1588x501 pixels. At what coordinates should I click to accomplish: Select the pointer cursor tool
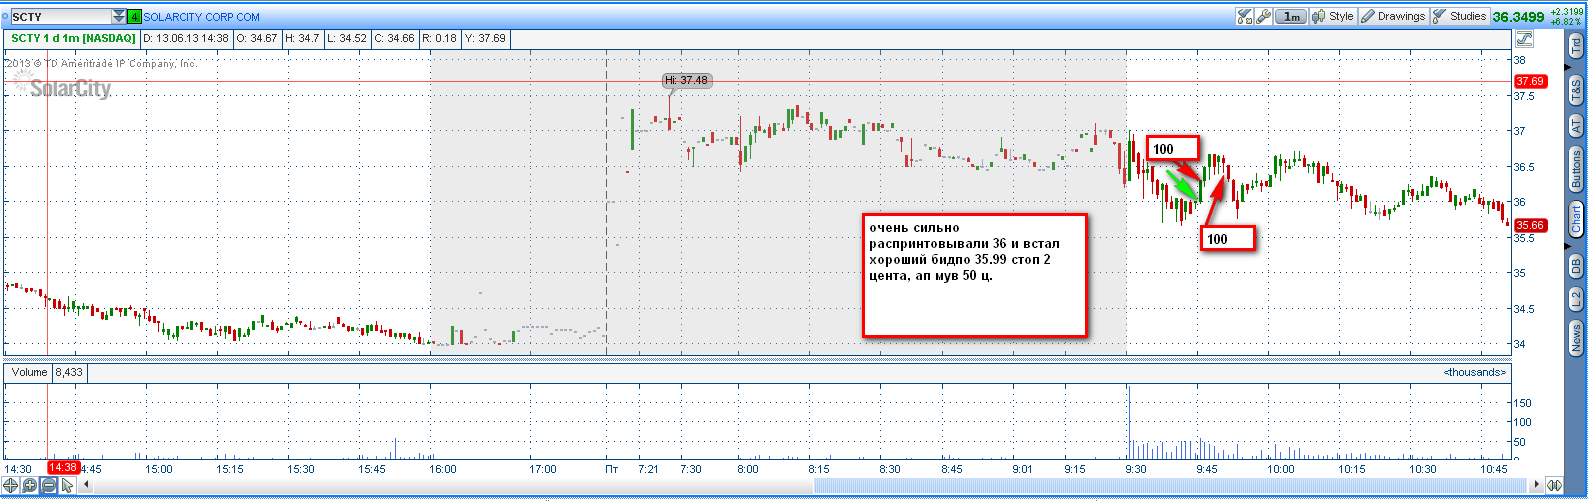tap(67, 486)
